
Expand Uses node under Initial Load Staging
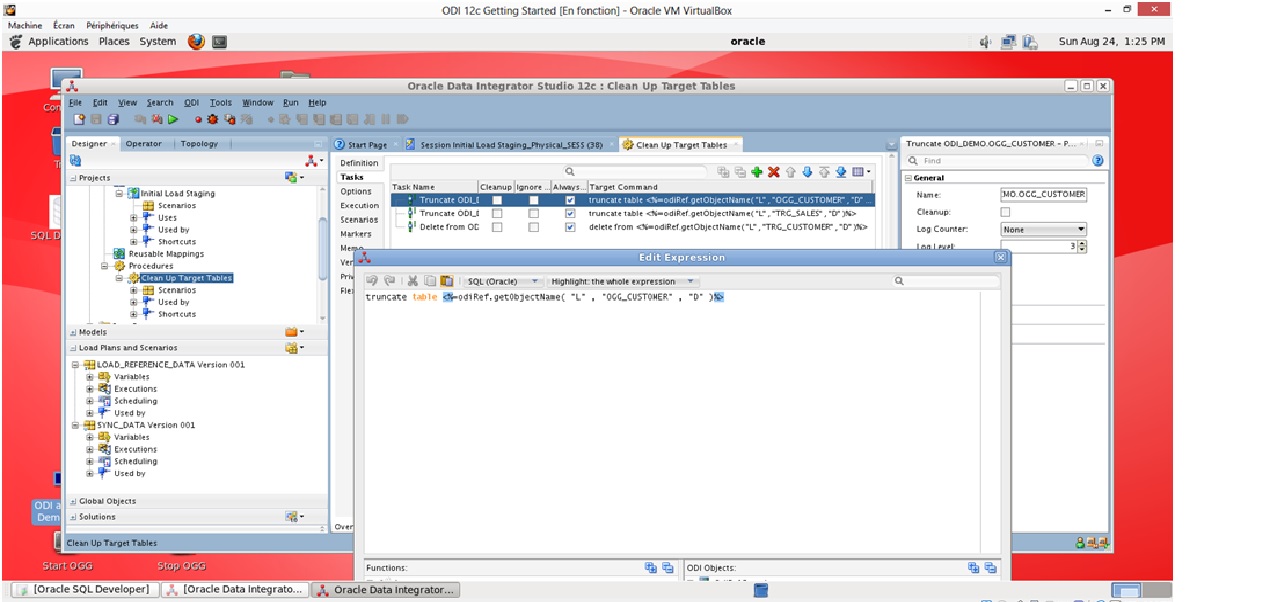[134, 217]
